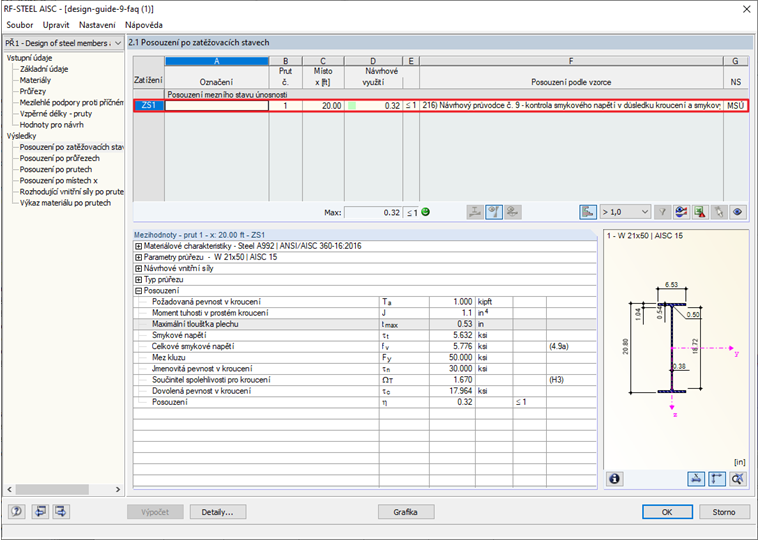The width and height of the screenshot is (760, 540).
Task: Click the green smiley status icon
Action: (426, 212)
